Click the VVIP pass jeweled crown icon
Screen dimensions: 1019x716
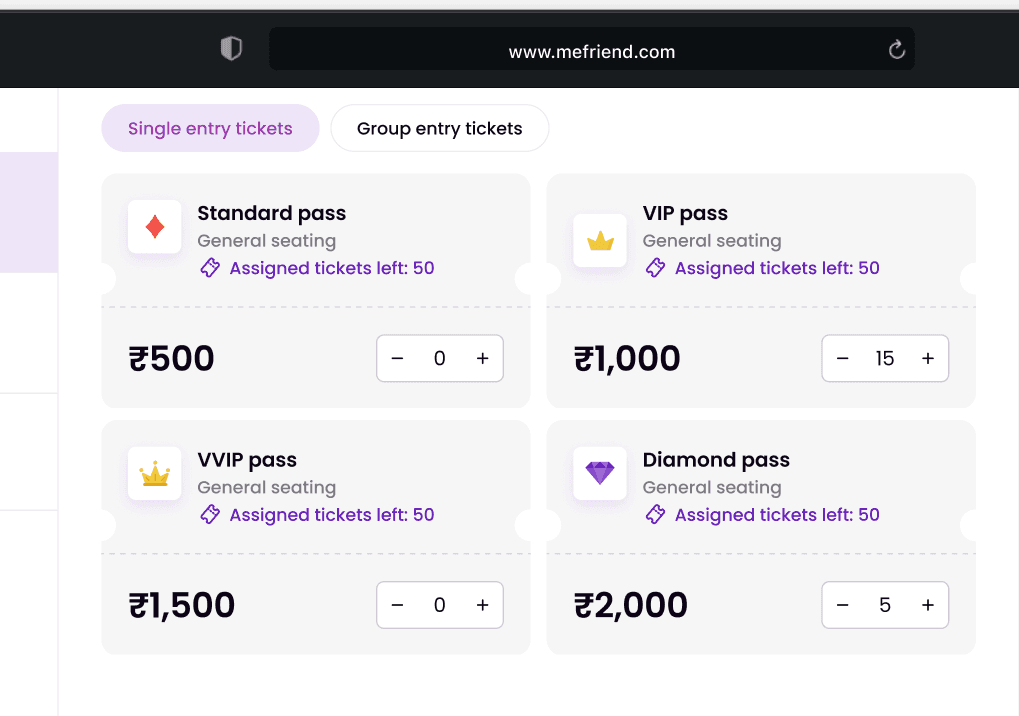tap(155, 474)
